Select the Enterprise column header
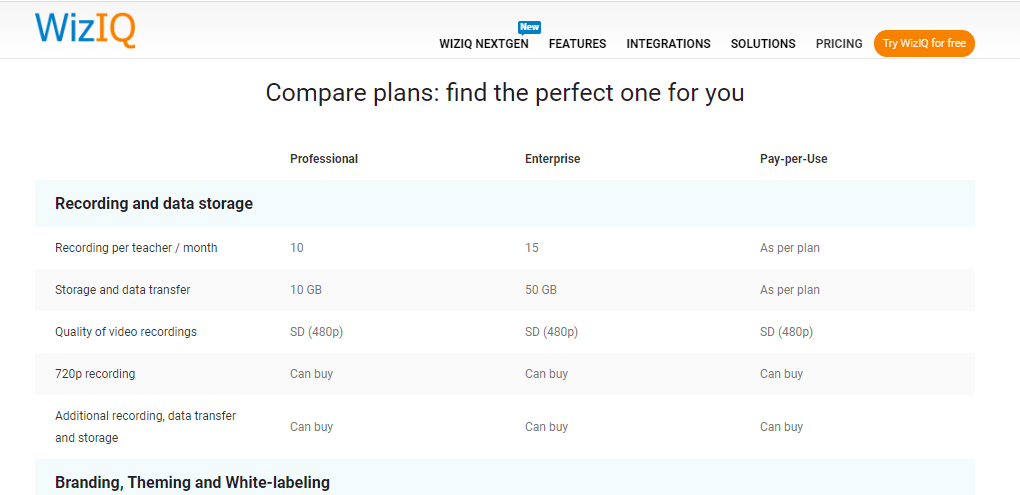The height and width of the screenshot is (495, 1020). tap(552, 159)
